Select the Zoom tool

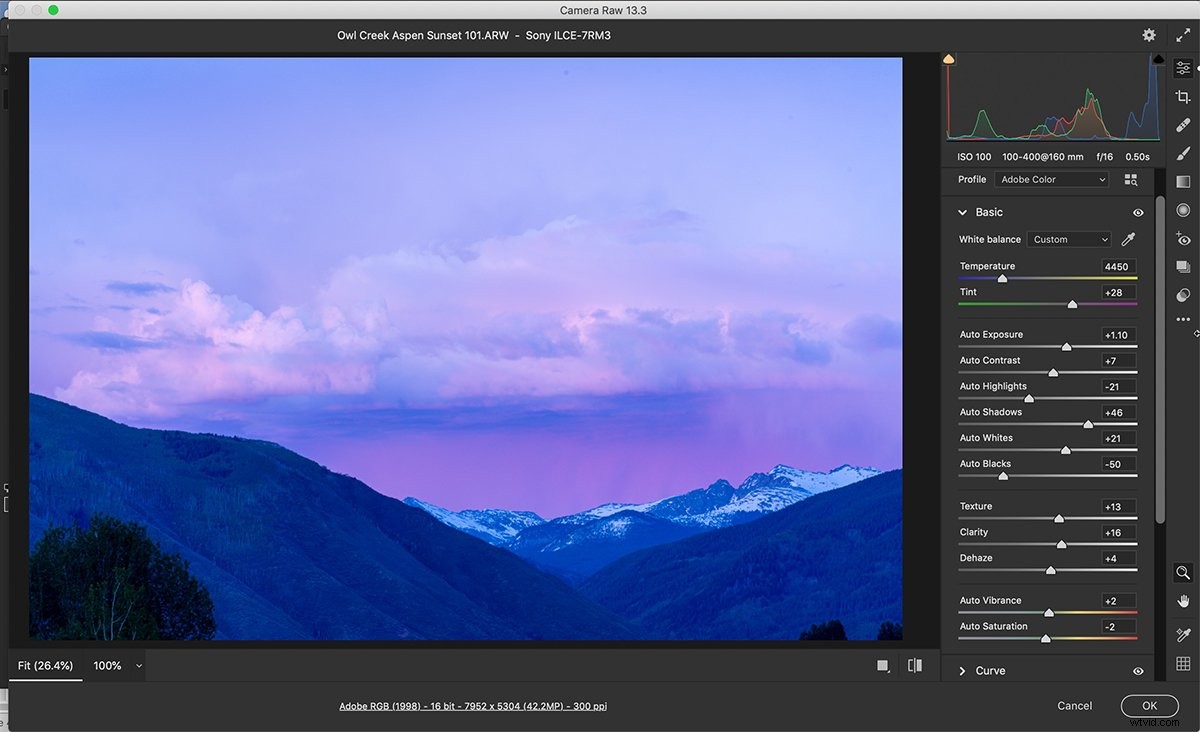click(1183, 573)
